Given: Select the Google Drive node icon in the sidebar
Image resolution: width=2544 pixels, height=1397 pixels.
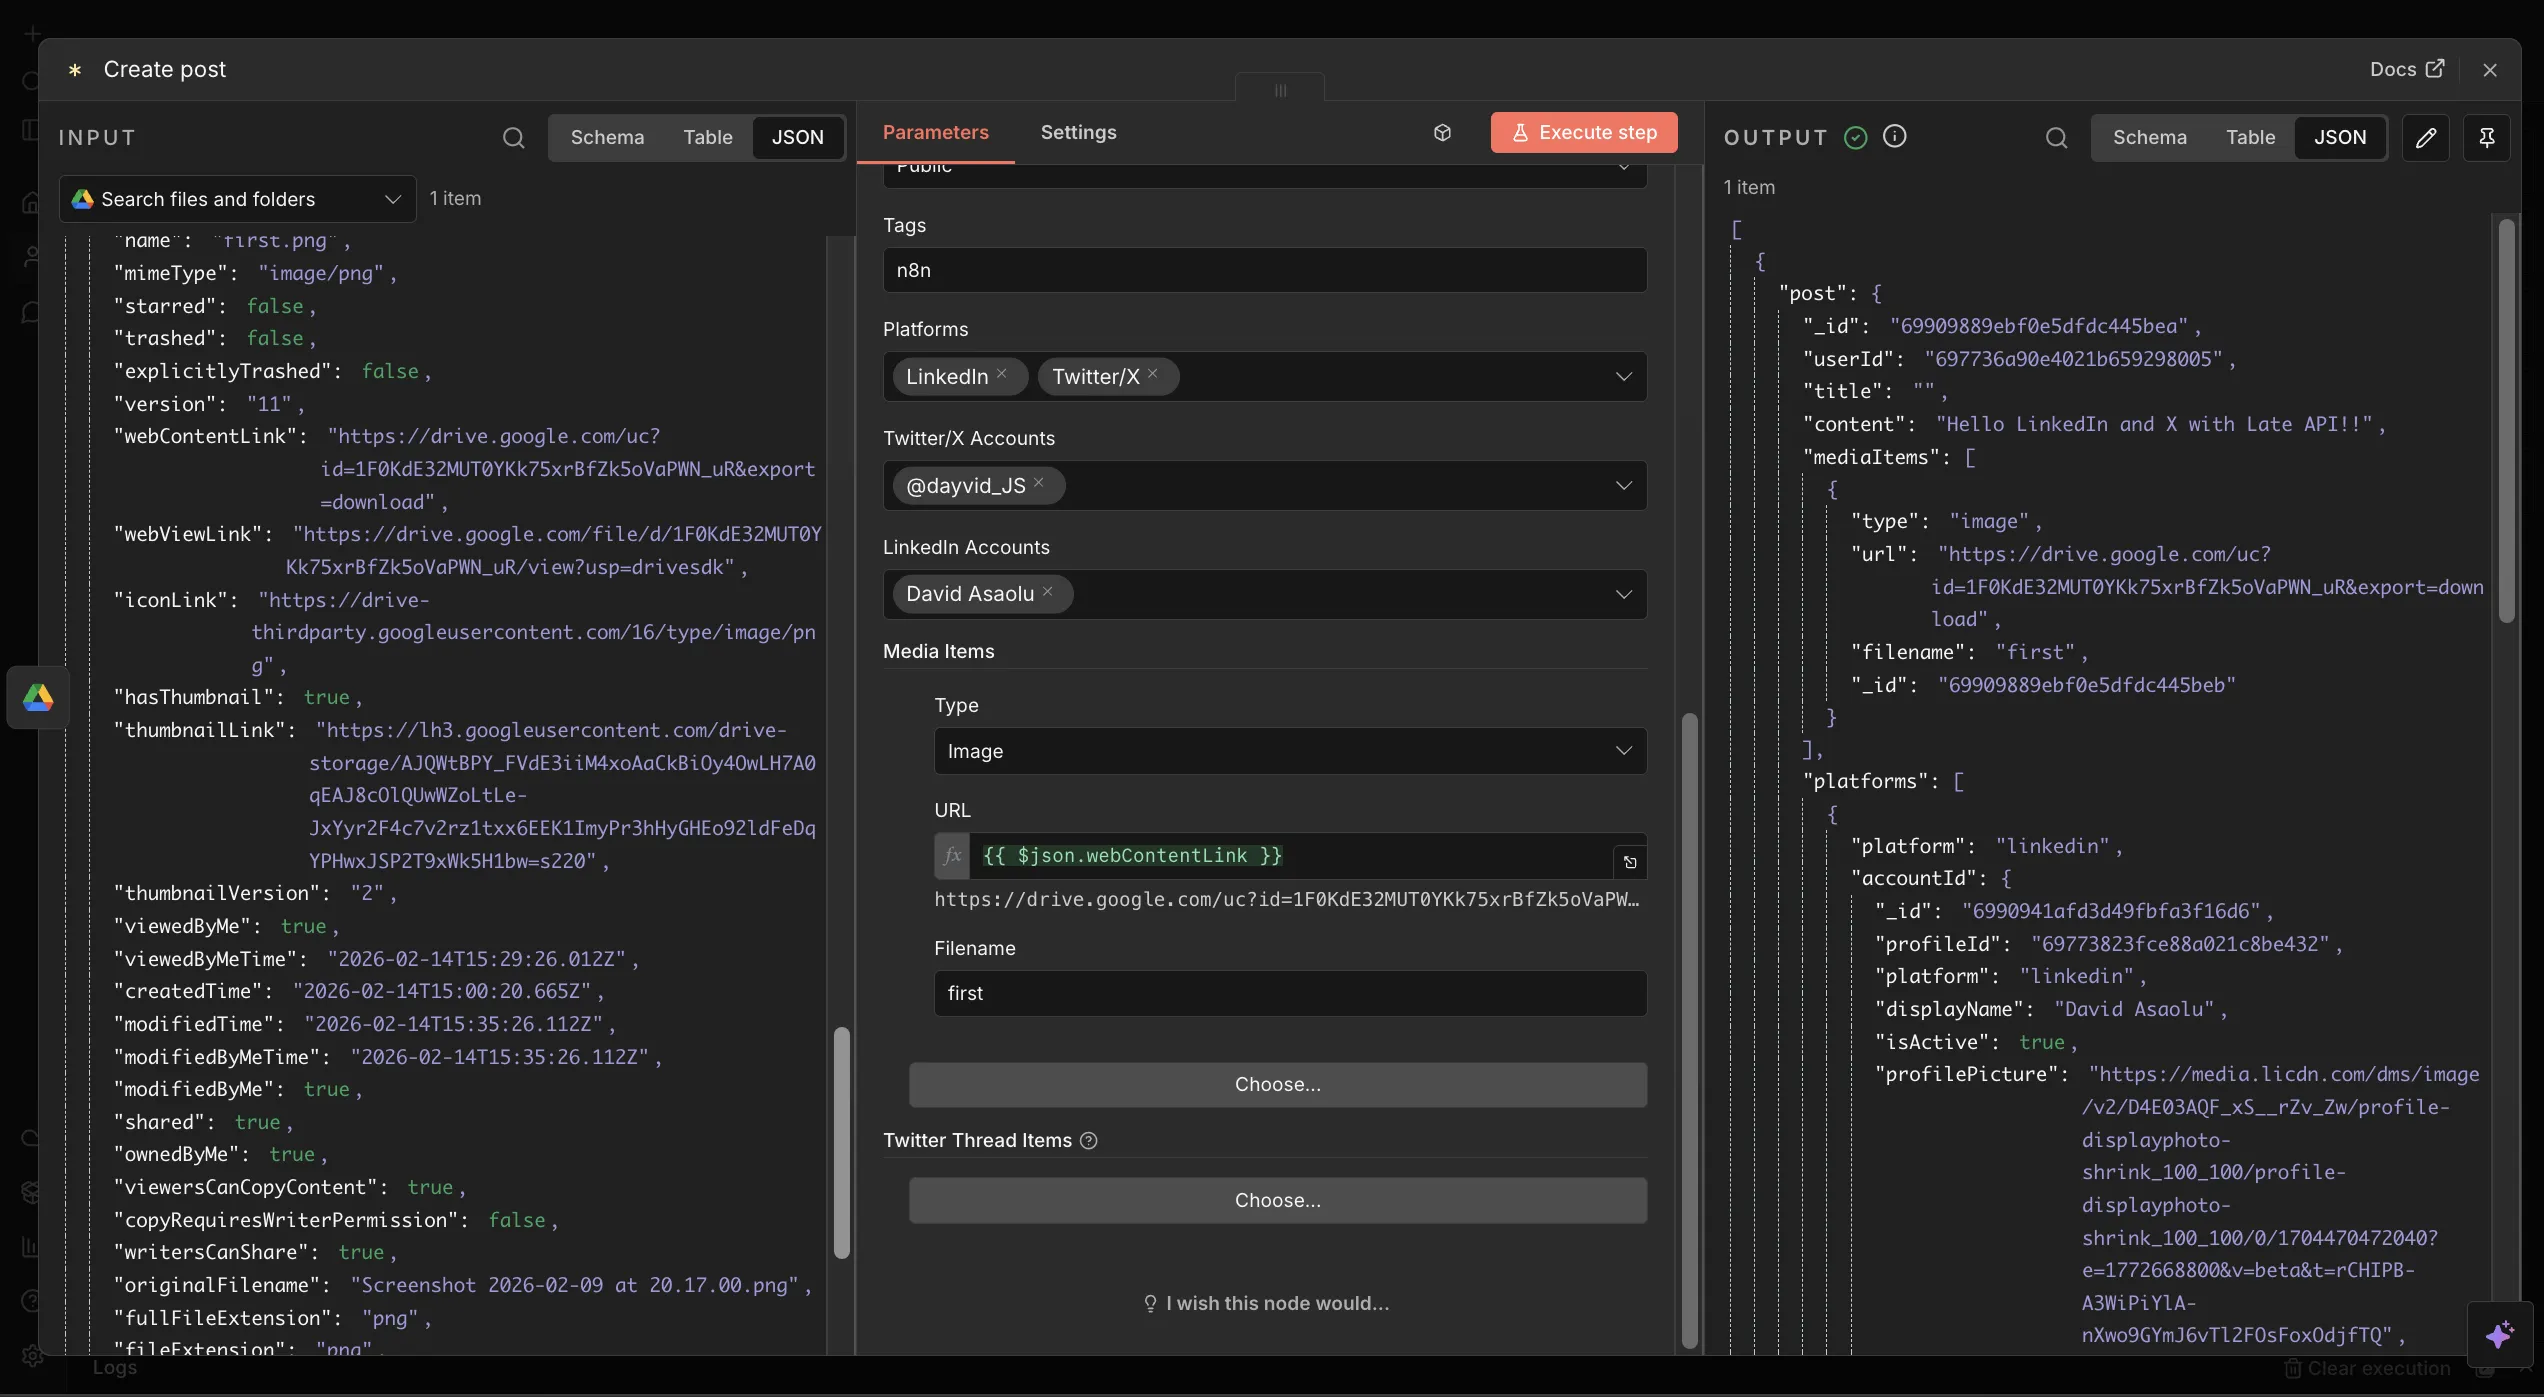Looking at the screenshot, I should (x=37, y=697).
